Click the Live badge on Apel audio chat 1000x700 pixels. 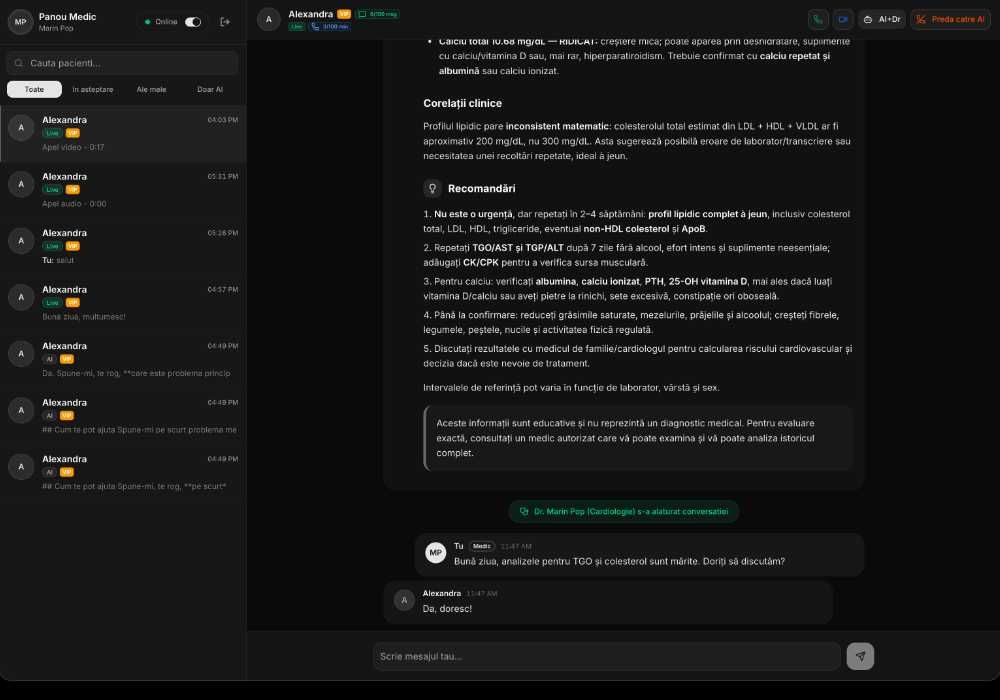coord(52,190)
